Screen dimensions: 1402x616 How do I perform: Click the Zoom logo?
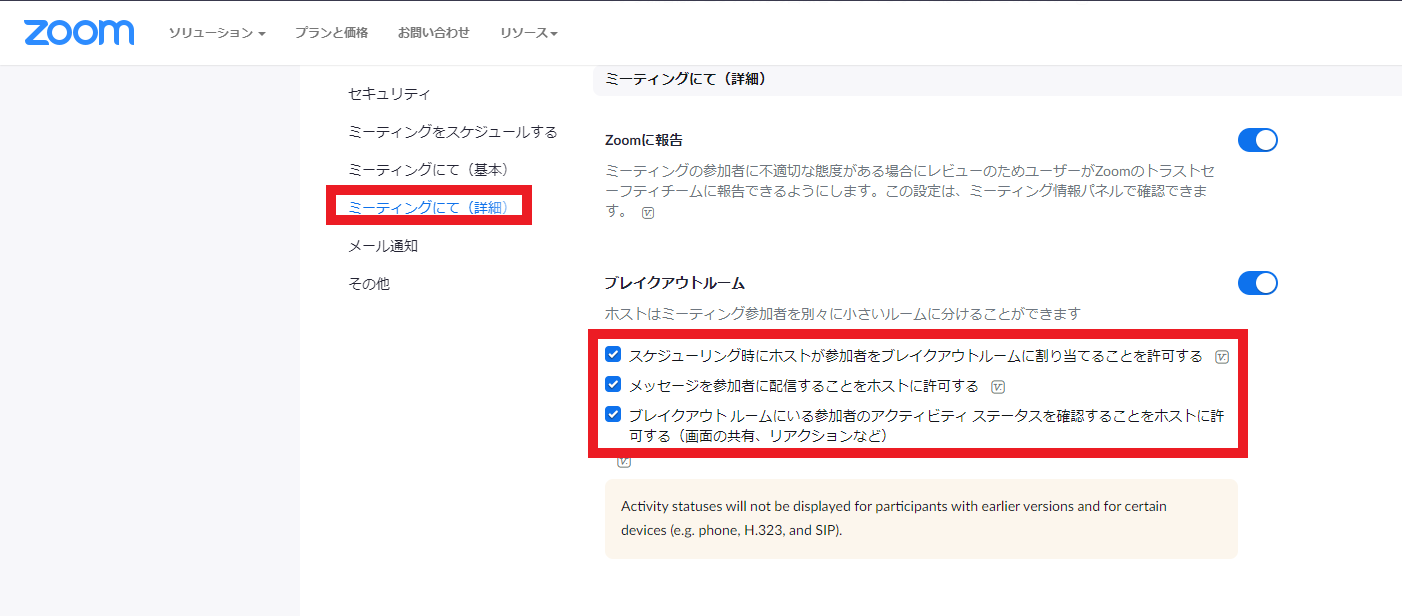(78, 32)
